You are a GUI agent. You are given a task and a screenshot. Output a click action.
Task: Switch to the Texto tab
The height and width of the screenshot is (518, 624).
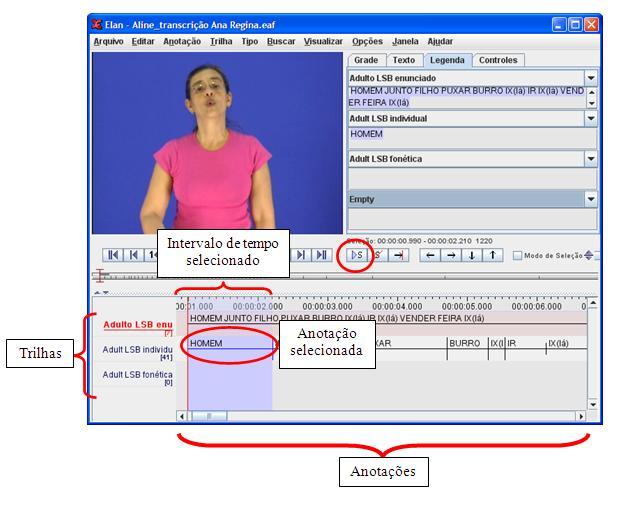[x=404, y=60]
